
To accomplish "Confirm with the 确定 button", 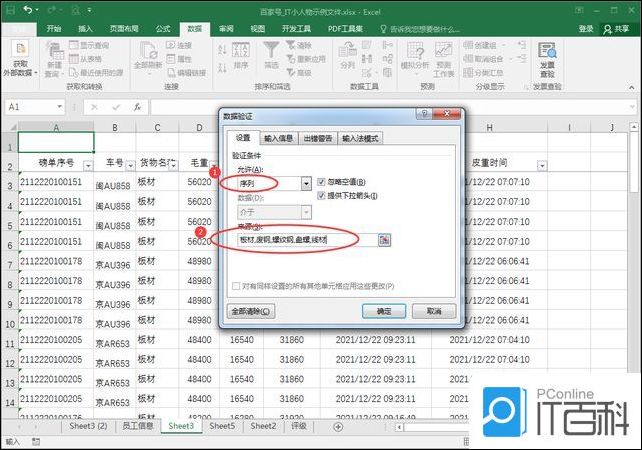I will (384, 311).
